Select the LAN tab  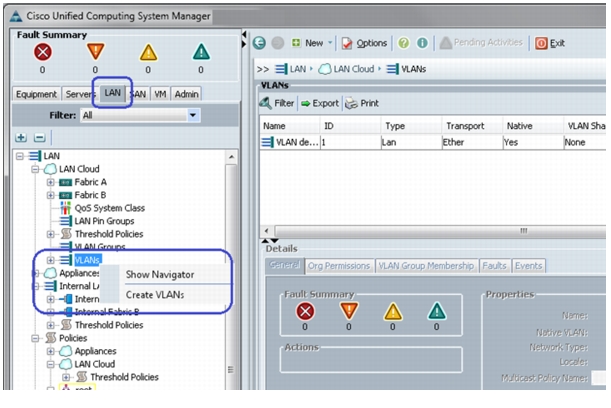tap(112, 93)
